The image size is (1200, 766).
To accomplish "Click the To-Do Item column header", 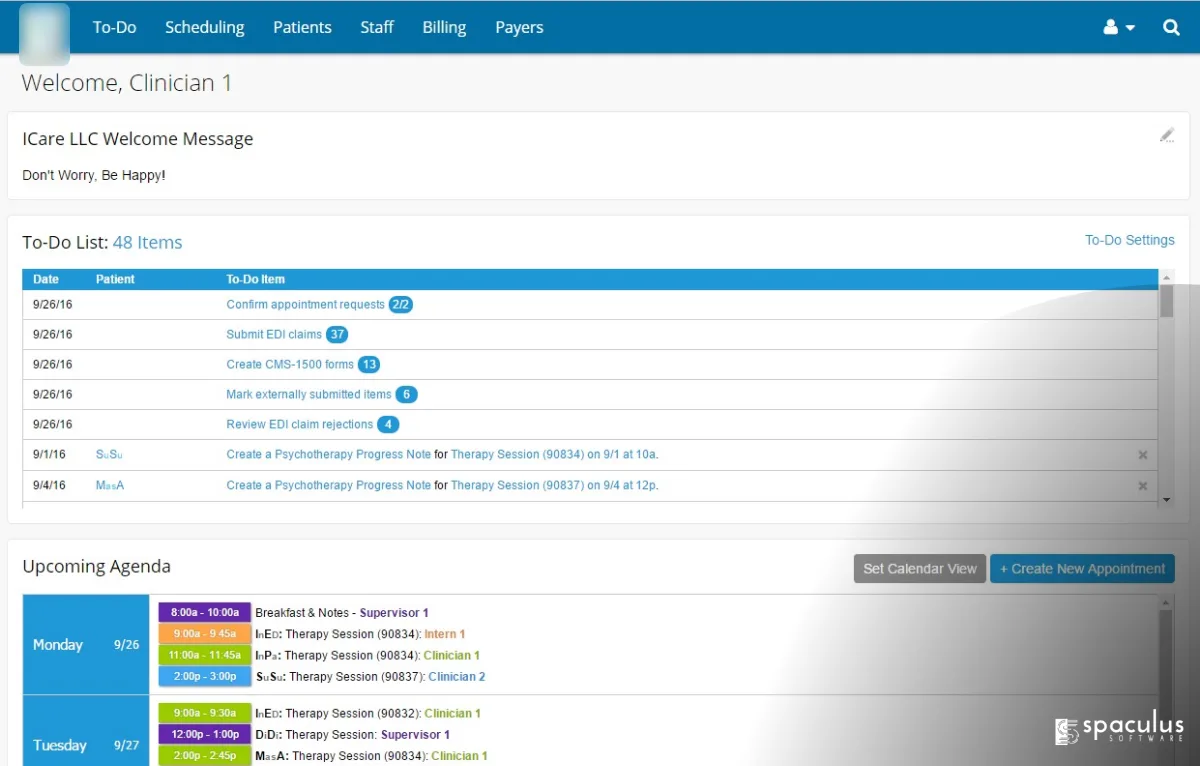I will [x=256, y=279].
